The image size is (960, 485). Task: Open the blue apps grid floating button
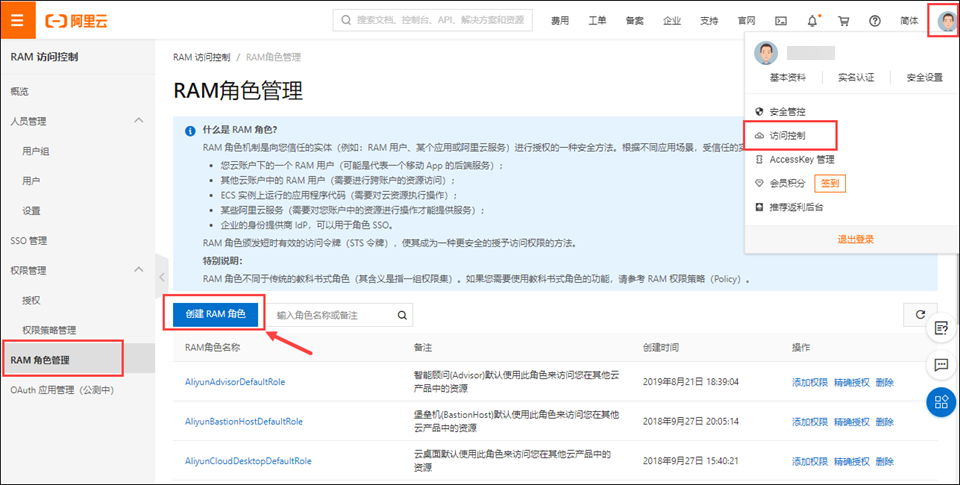click(941, 402)
